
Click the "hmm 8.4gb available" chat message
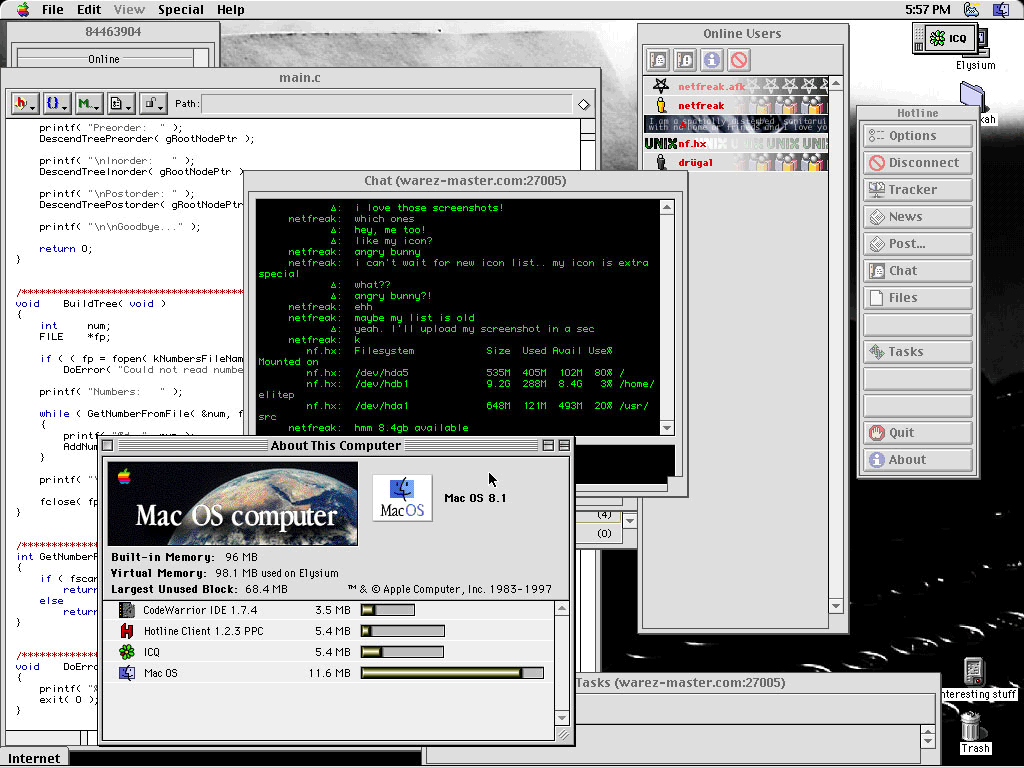(411, 428)
